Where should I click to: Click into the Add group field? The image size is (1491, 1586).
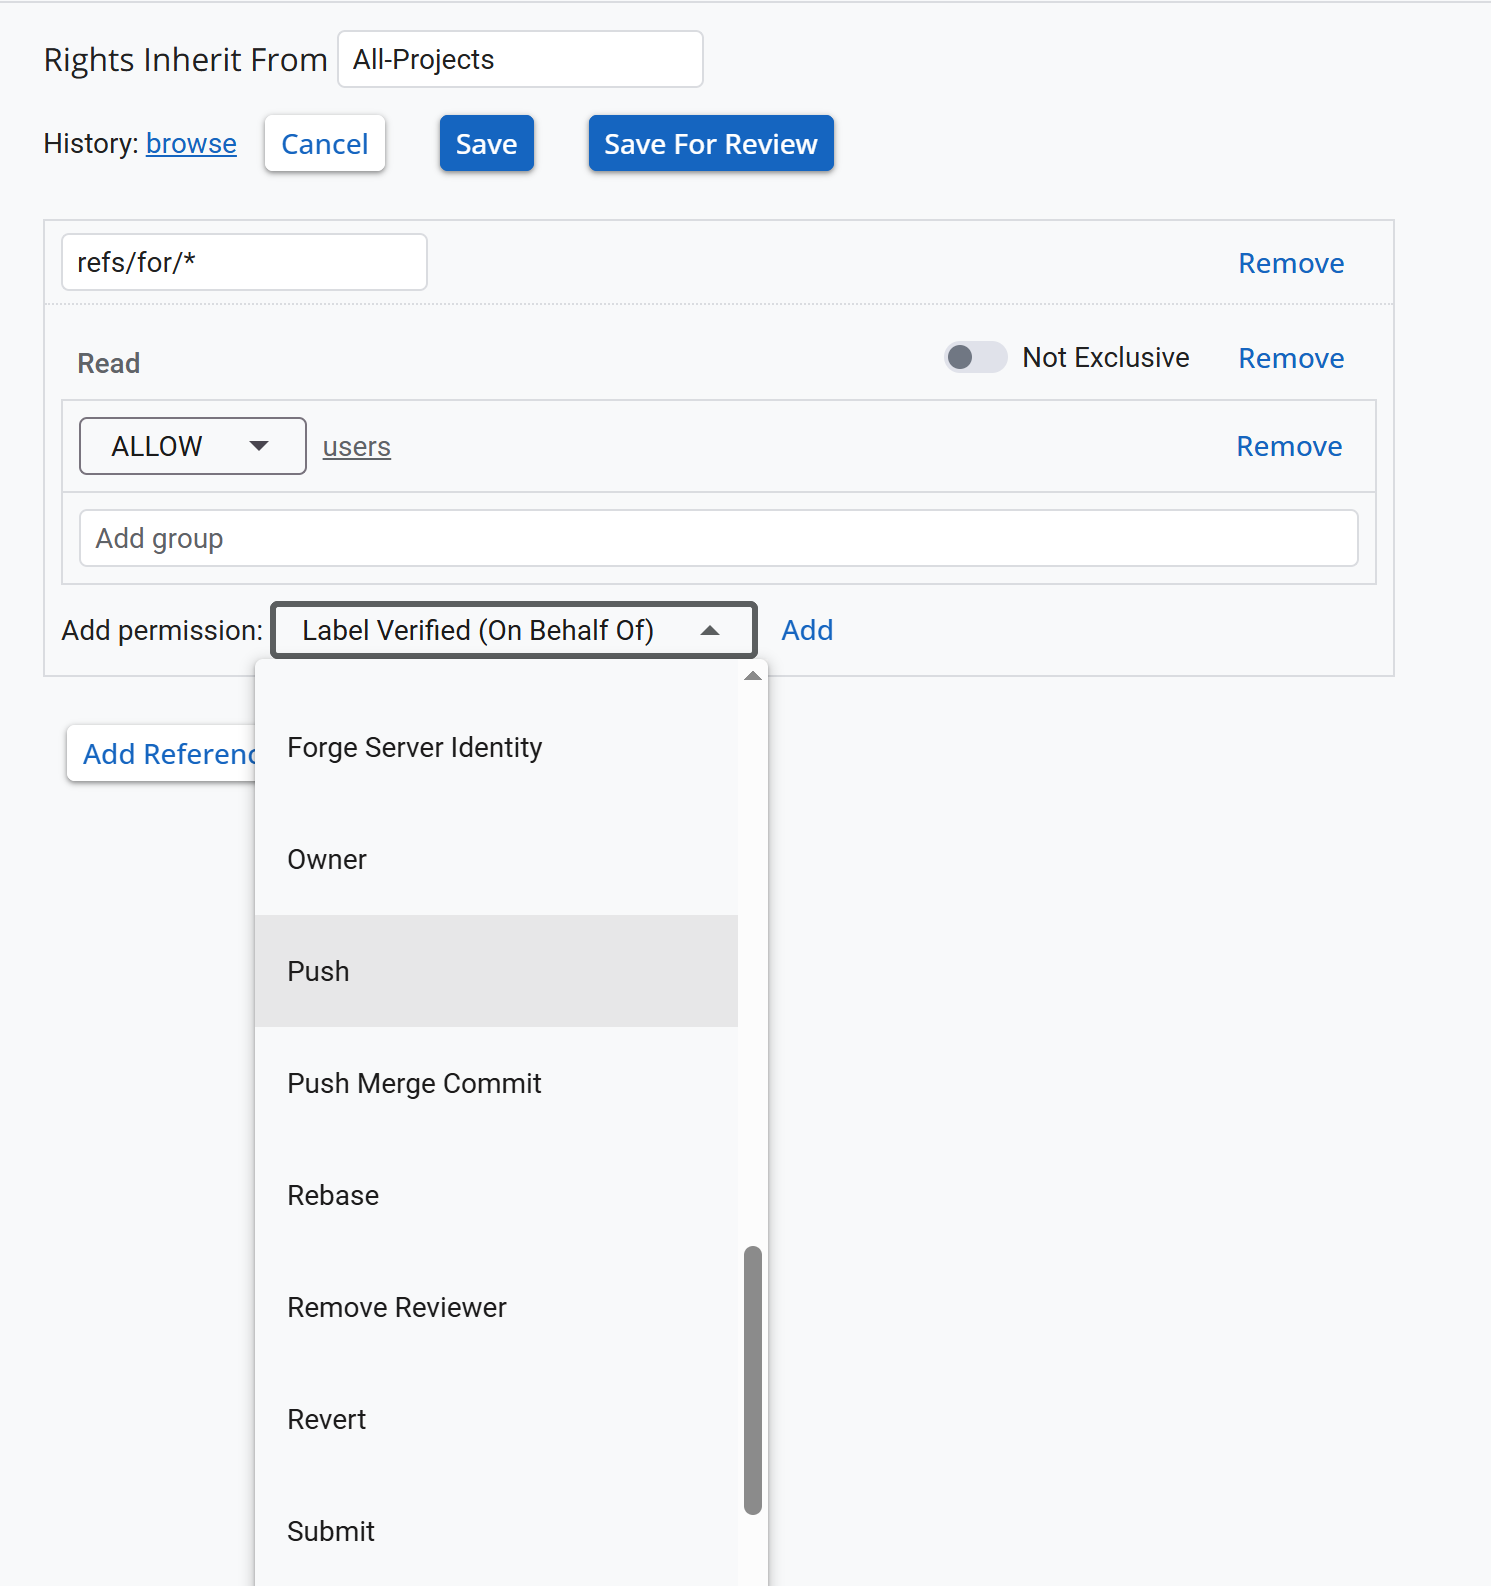pyautogui.click(x=718, y=538)
